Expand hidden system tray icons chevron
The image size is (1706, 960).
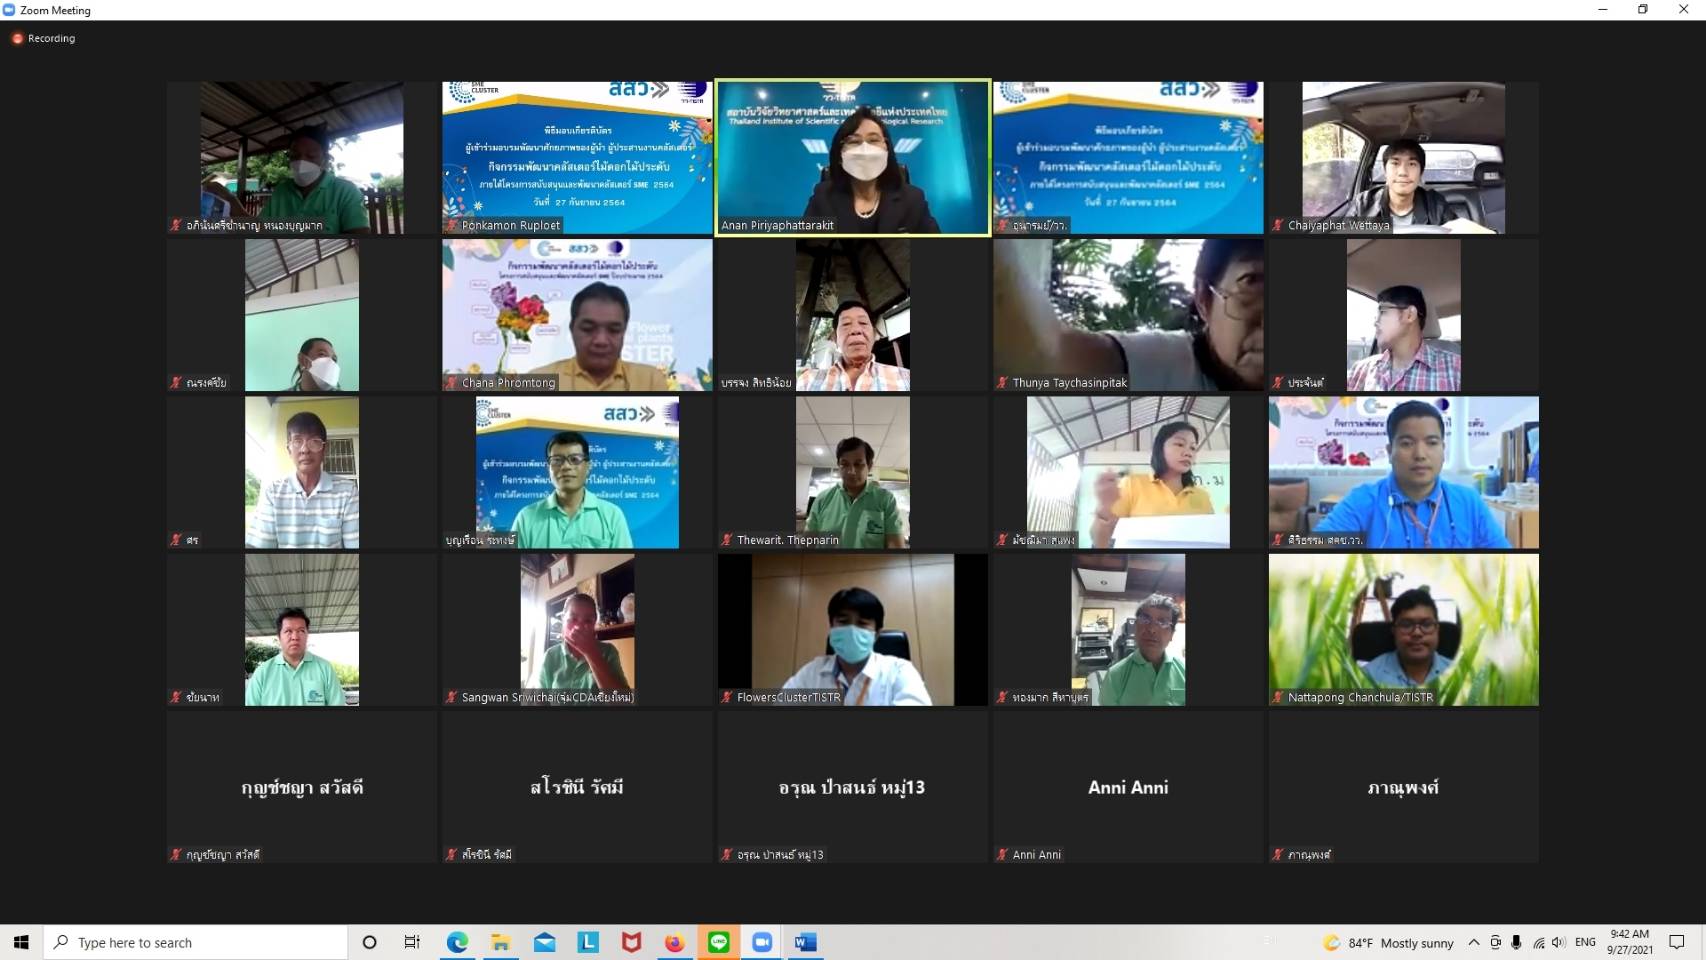pos(1474,942)
